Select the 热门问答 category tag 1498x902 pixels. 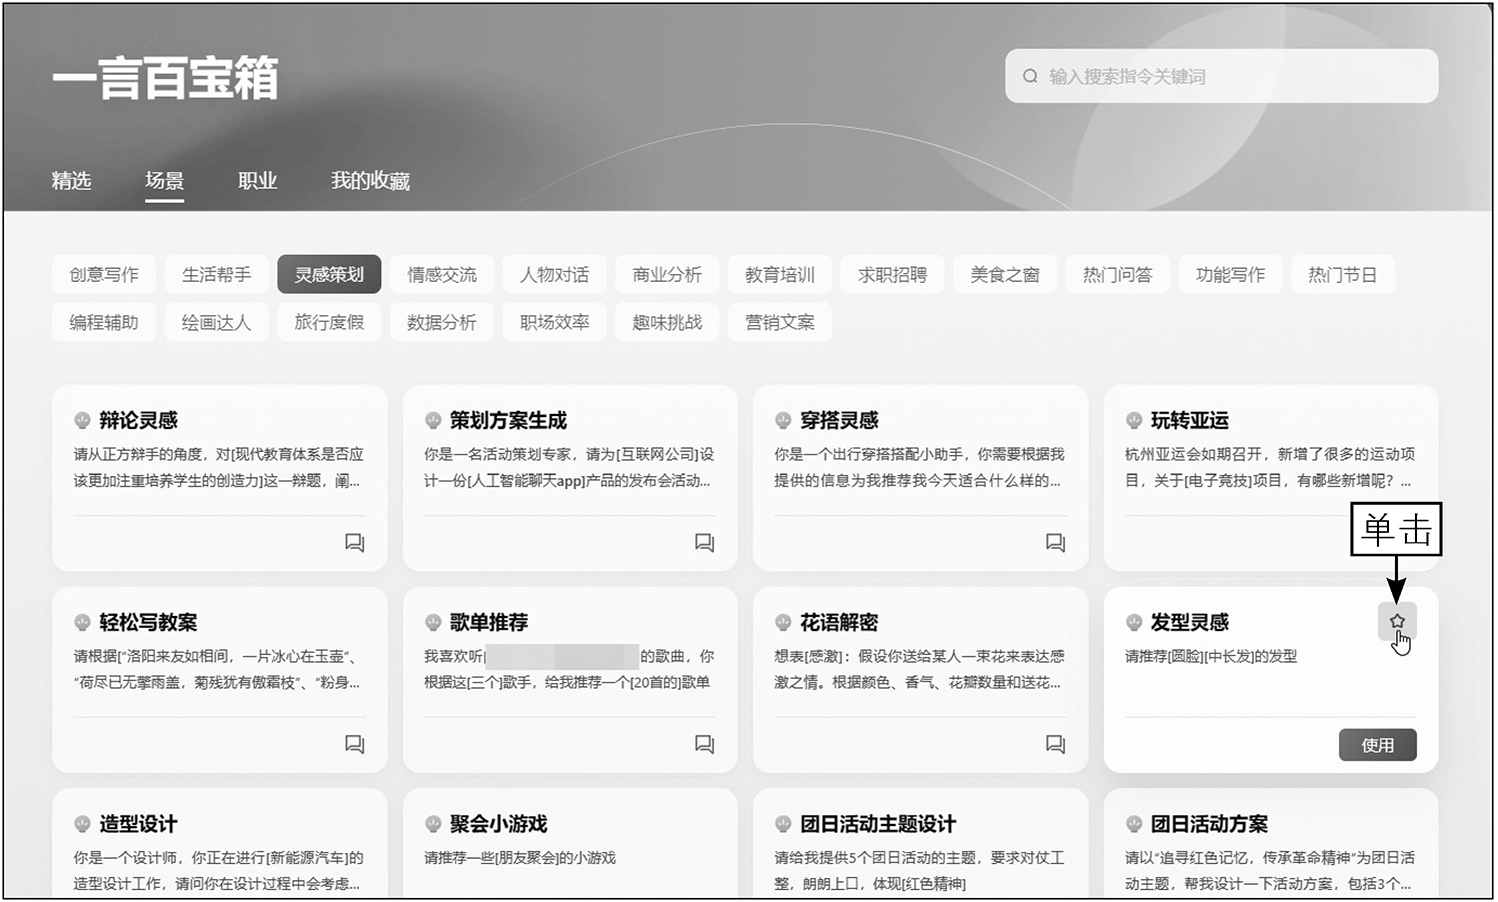[x=1118, y=274]
